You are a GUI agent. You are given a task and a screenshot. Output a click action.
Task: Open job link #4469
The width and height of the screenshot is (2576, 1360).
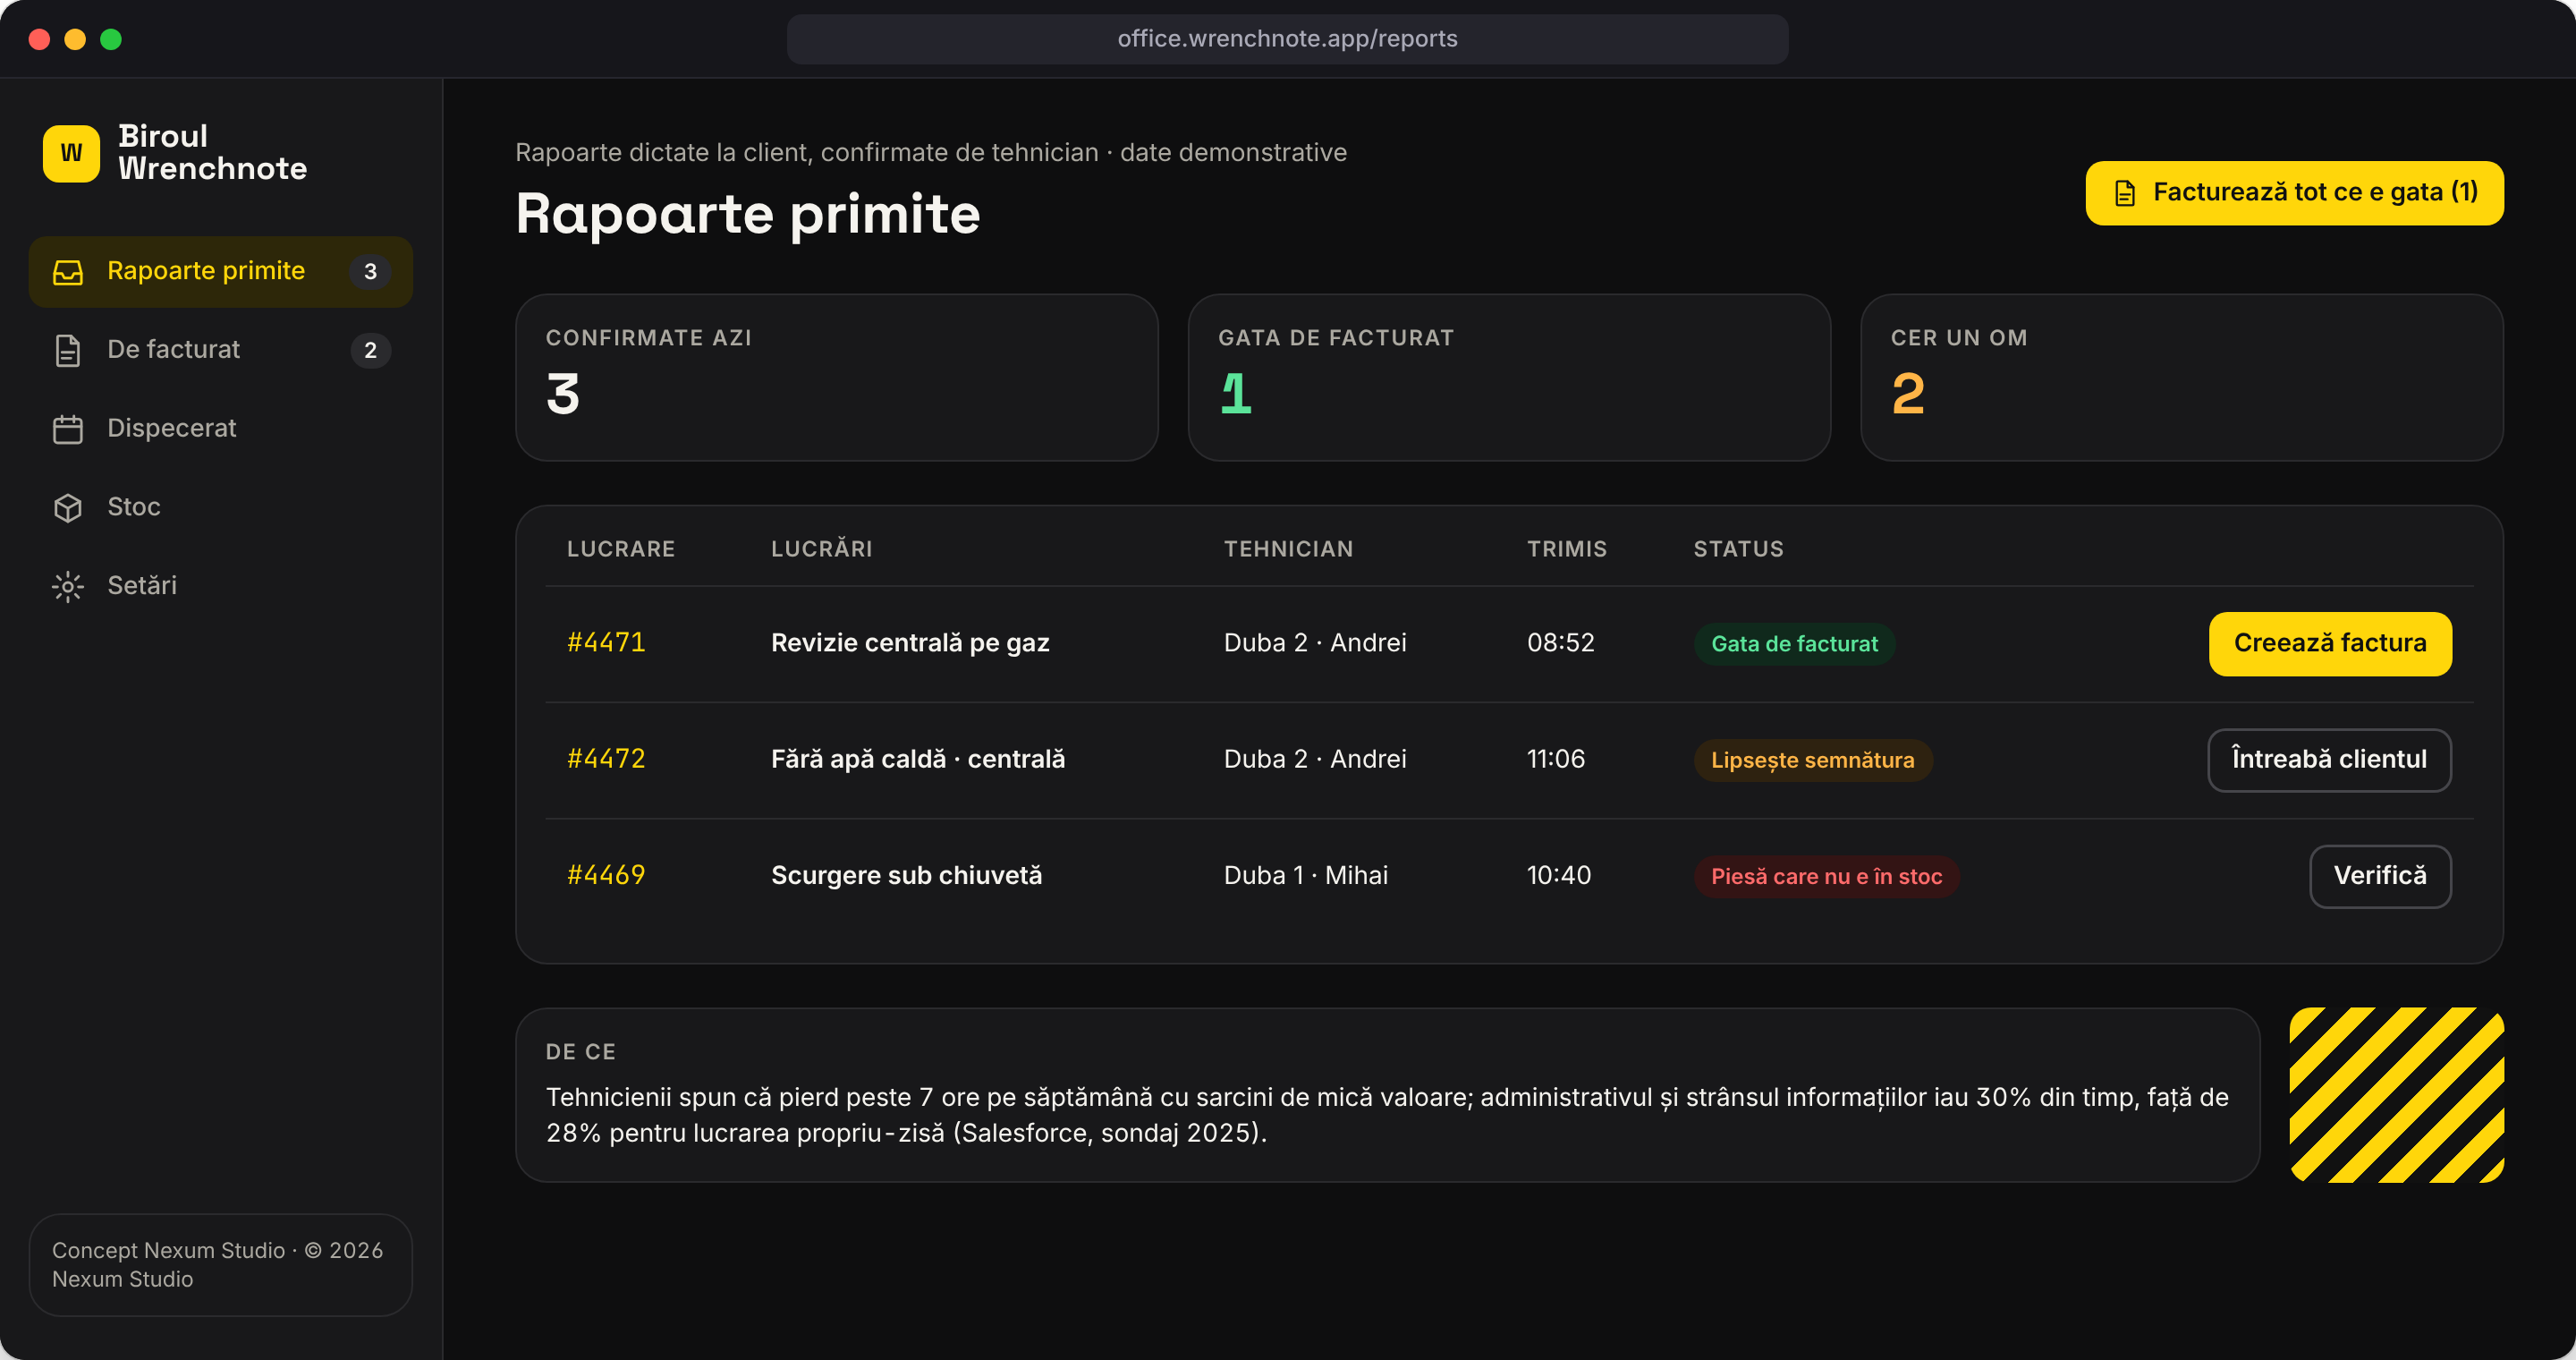[606, 876]
